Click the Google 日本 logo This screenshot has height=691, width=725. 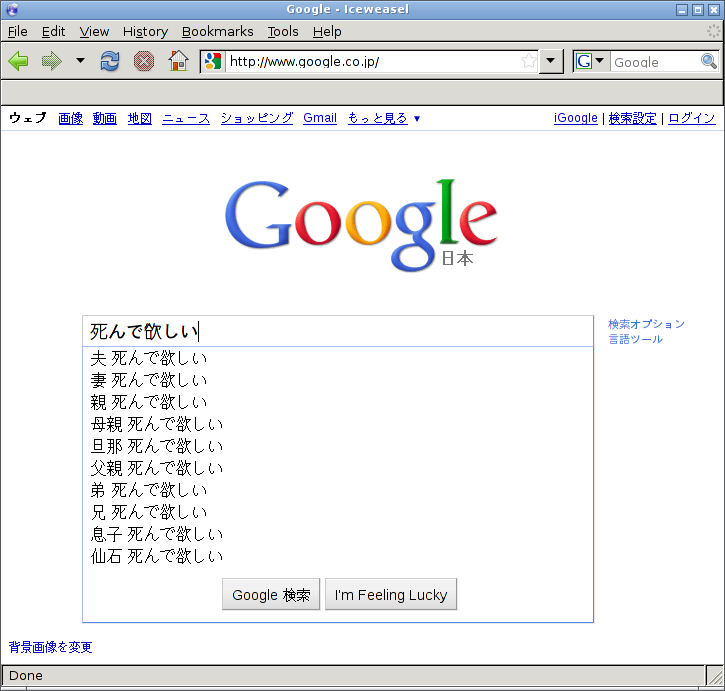coord(361,225)
